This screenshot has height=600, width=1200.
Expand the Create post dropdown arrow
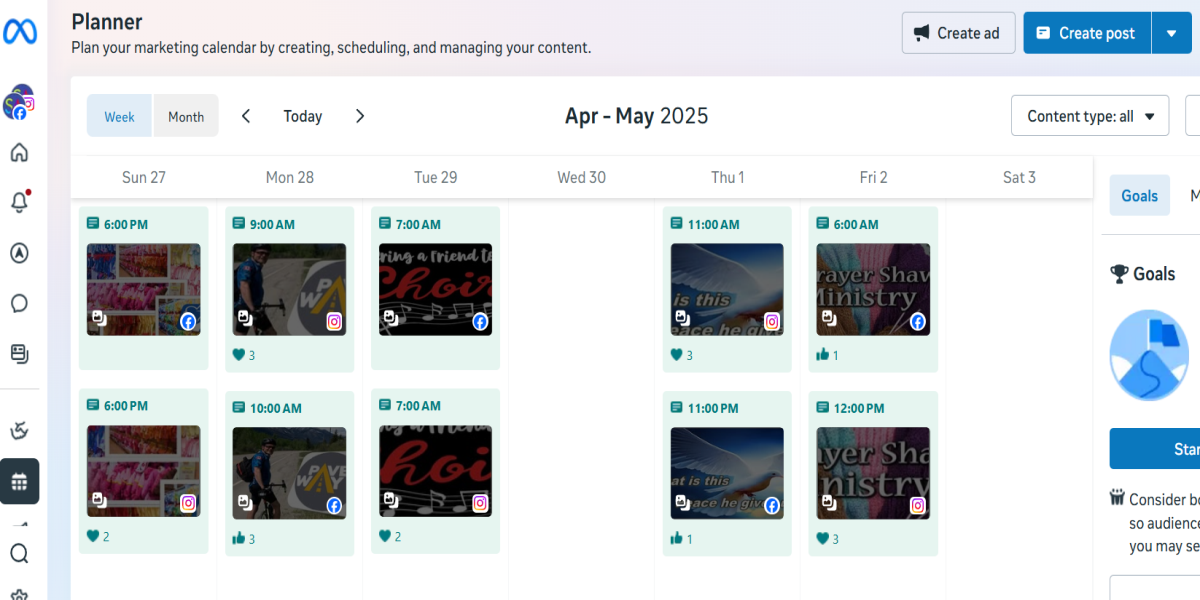[x=1171, y=33]
